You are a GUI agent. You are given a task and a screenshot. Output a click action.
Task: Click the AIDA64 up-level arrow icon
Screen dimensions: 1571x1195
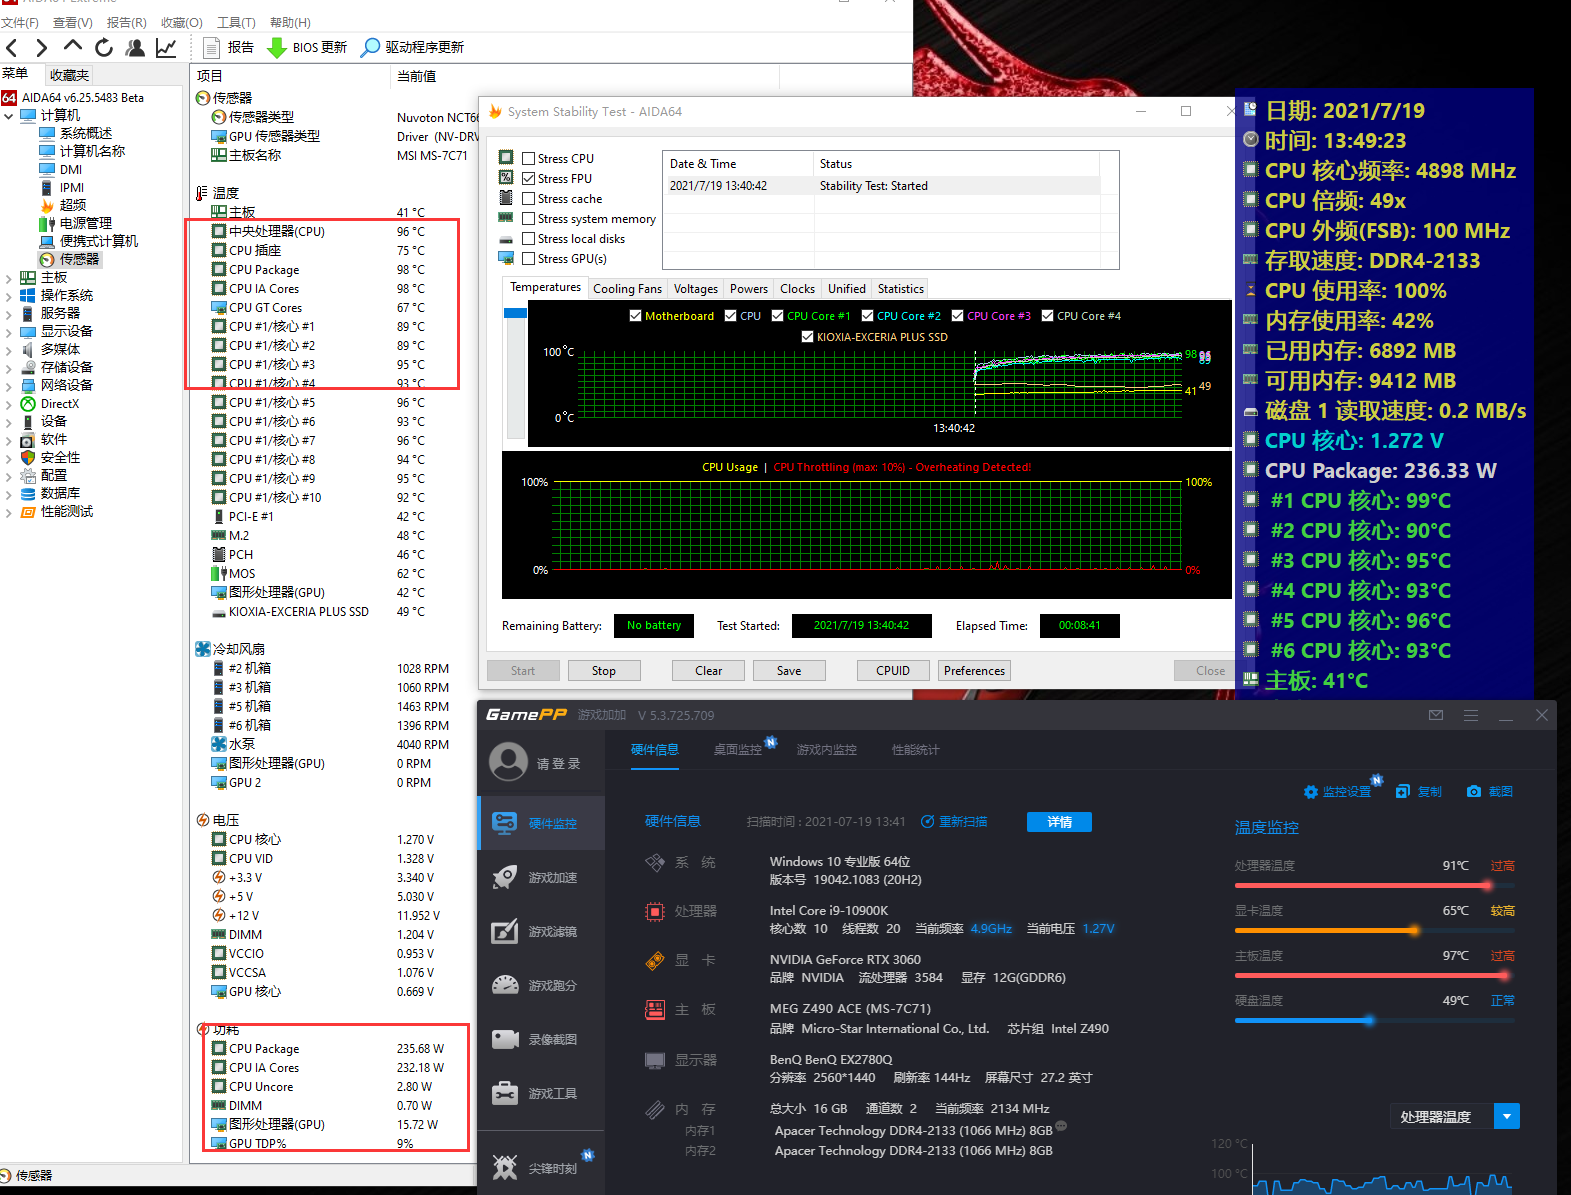[x=72, y=46]
